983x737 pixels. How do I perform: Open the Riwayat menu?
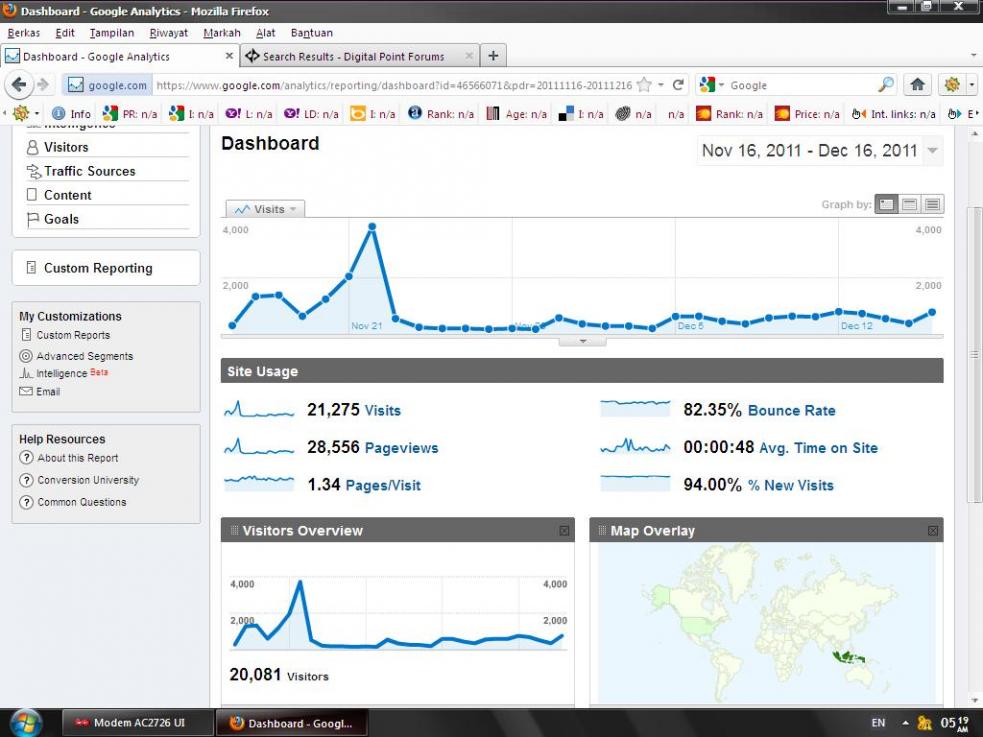(x=169, y=33)
